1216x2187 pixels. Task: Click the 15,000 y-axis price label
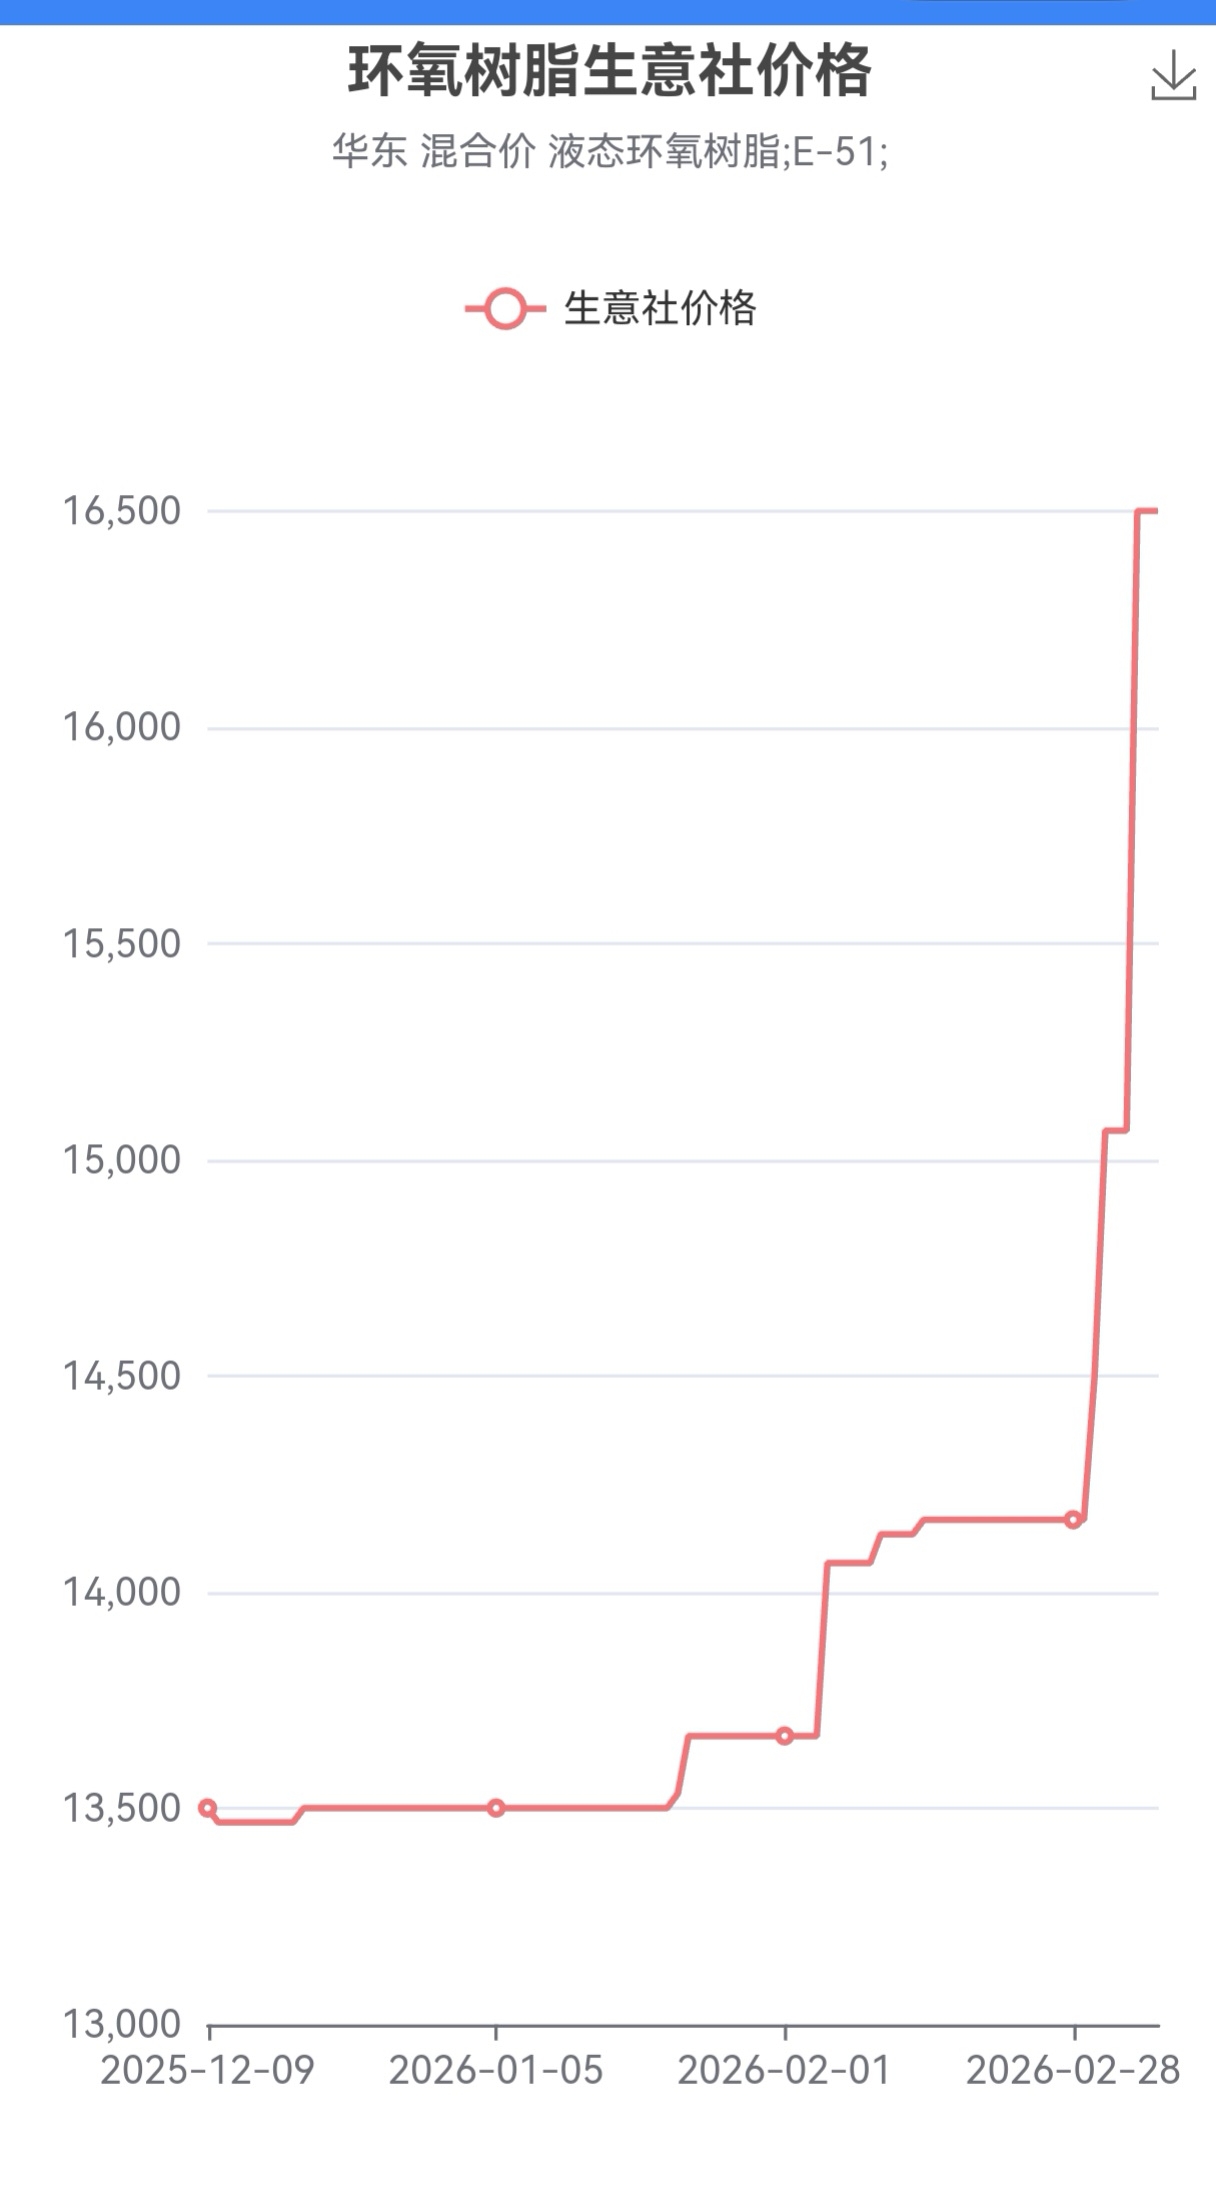click(122, 1160)
